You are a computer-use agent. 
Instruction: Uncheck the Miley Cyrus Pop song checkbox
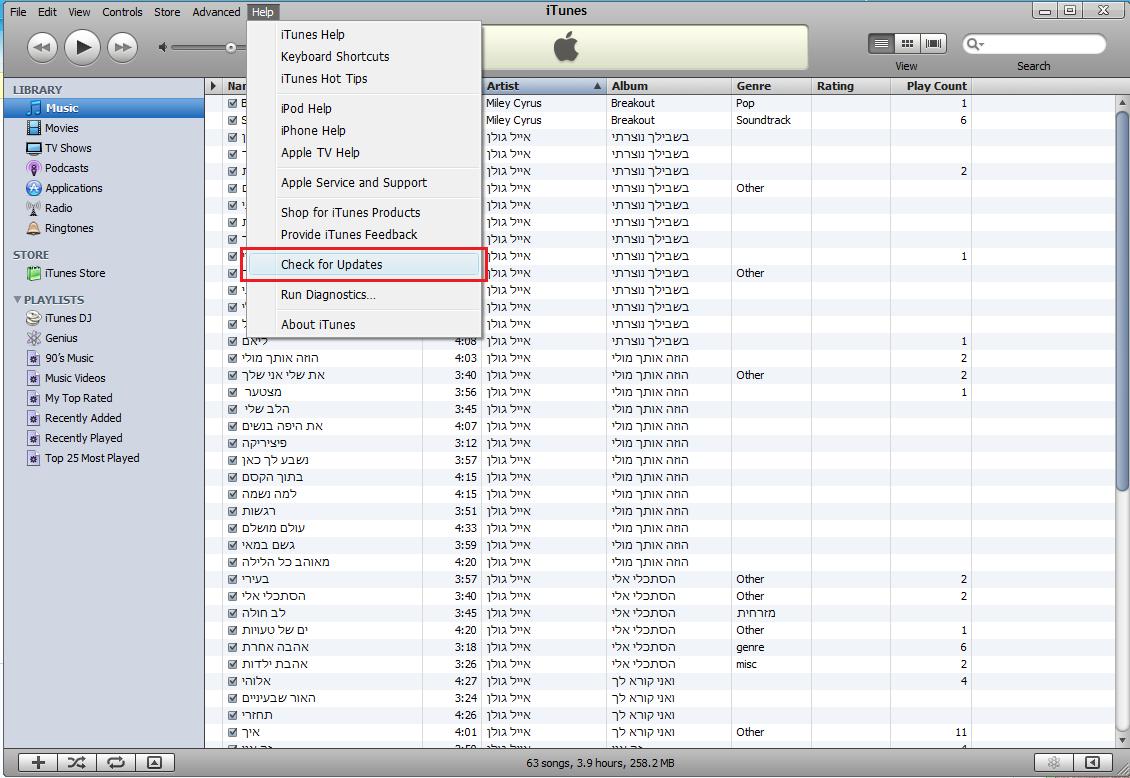click(233, 103)
